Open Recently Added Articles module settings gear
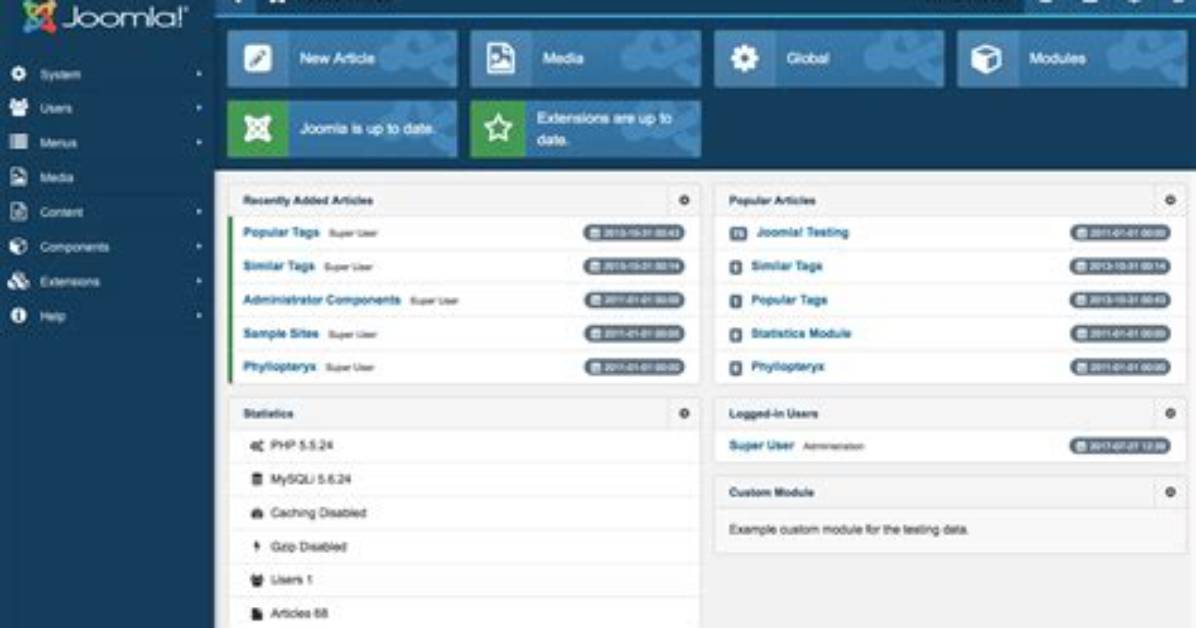This screenshot has width=1196, height=628. coord(684,200)
